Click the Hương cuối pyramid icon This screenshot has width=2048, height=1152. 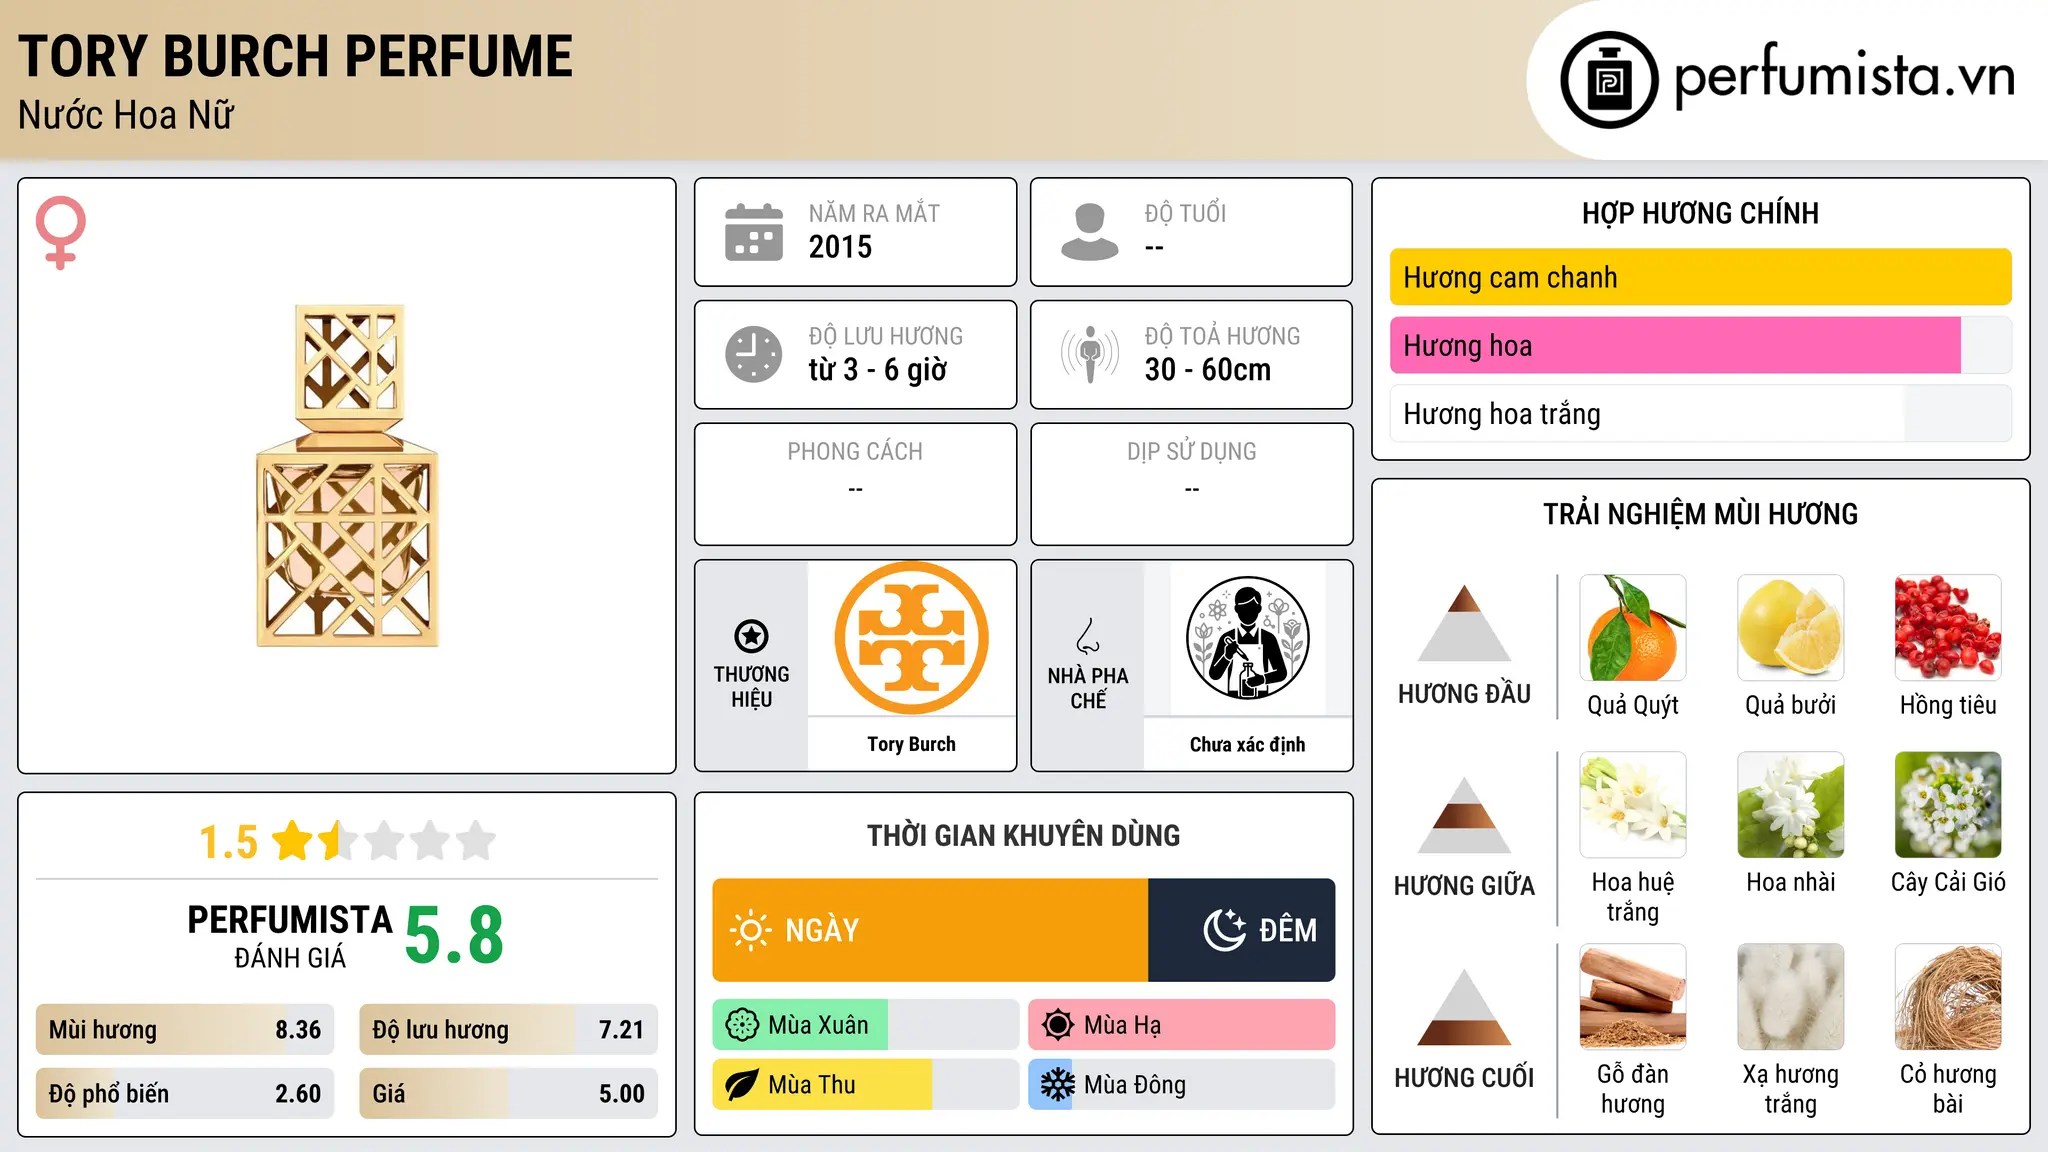click(1464, 1007)
